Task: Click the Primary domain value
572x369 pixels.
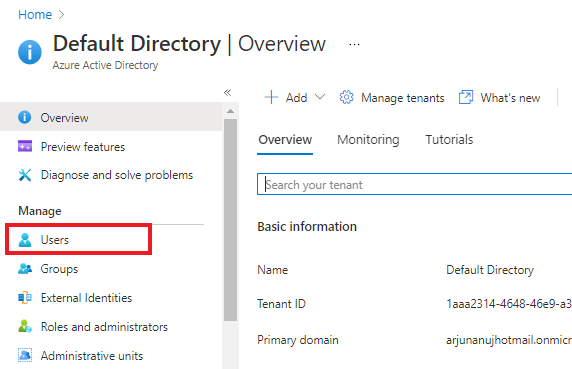Action: [x=509, y=340]
